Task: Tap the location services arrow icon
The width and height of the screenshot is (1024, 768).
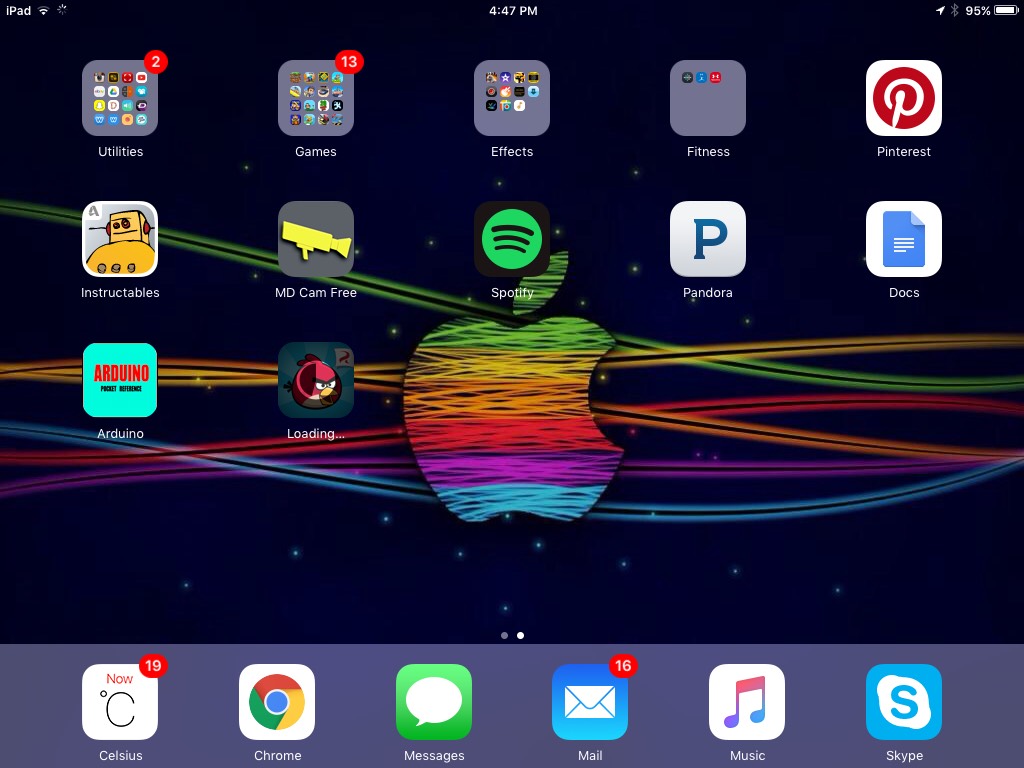Action: pos(940,10)
